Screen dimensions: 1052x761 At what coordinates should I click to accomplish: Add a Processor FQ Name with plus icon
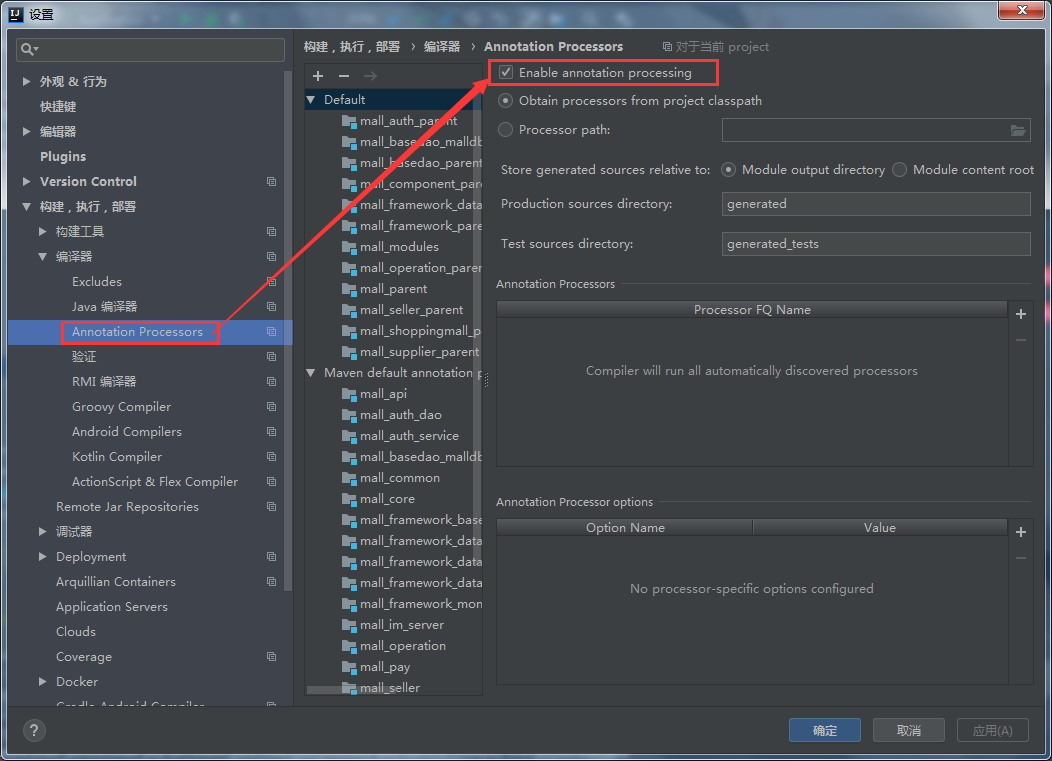pos(1020,313)
